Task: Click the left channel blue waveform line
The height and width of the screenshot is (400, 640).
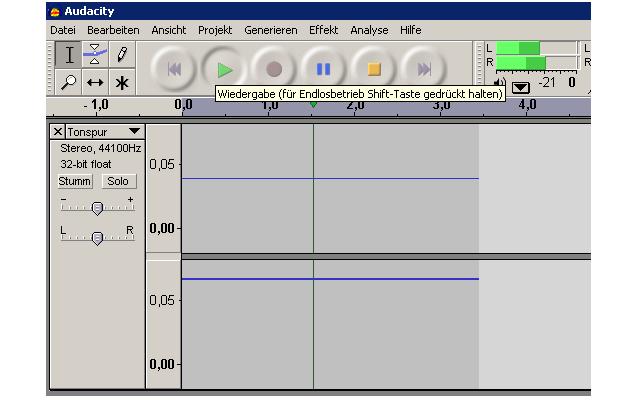Action: pyautogui.click(x=330, y=179)
